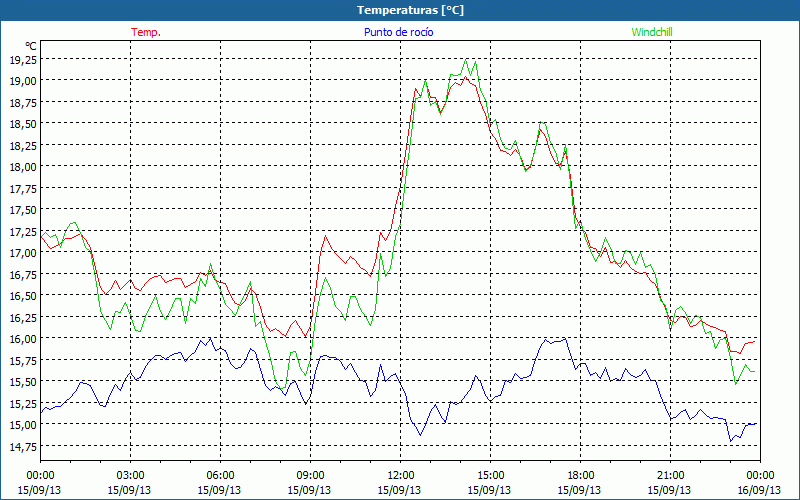Screen dimensions: 800x500
Task: Click the 16,25 y-axis value
Action: pos(22,317)
